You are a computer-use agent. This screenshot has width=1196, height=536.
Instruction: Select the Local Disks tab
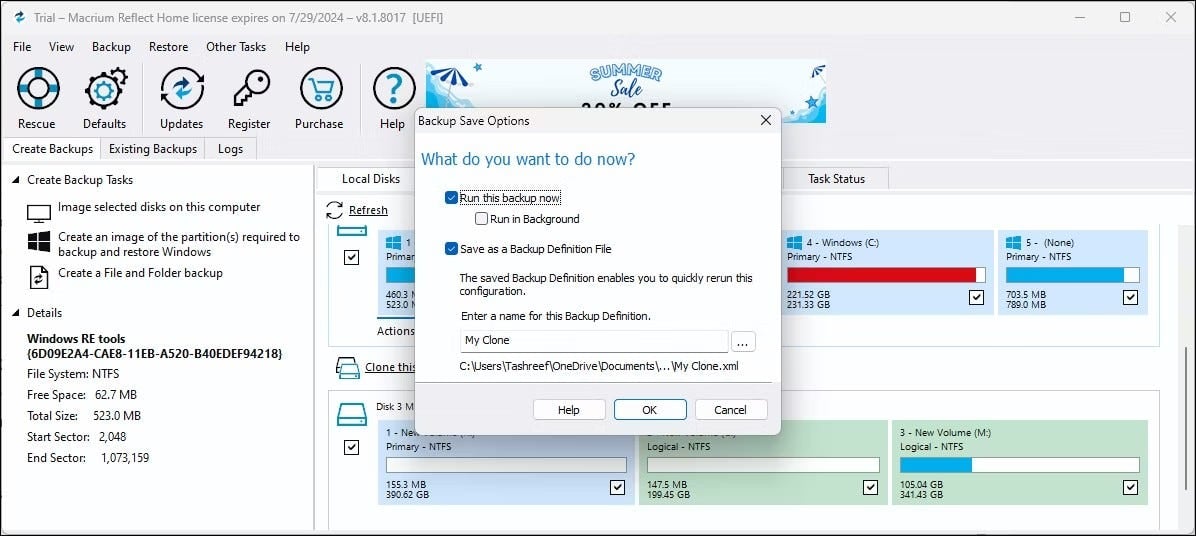click(x=371, y=178)
